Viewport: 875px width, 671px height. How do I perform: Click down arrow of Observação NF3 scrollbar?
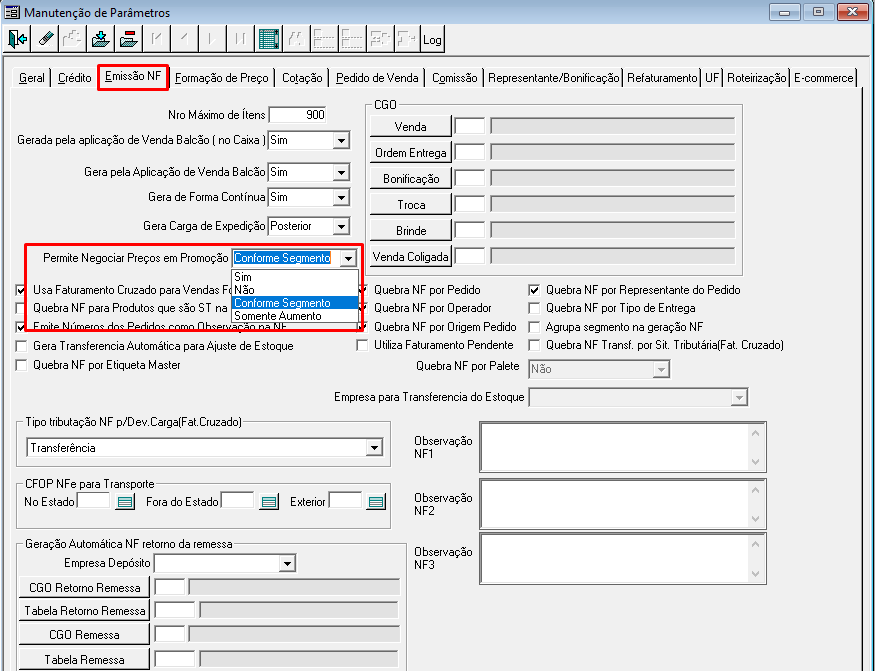[756, 574]
